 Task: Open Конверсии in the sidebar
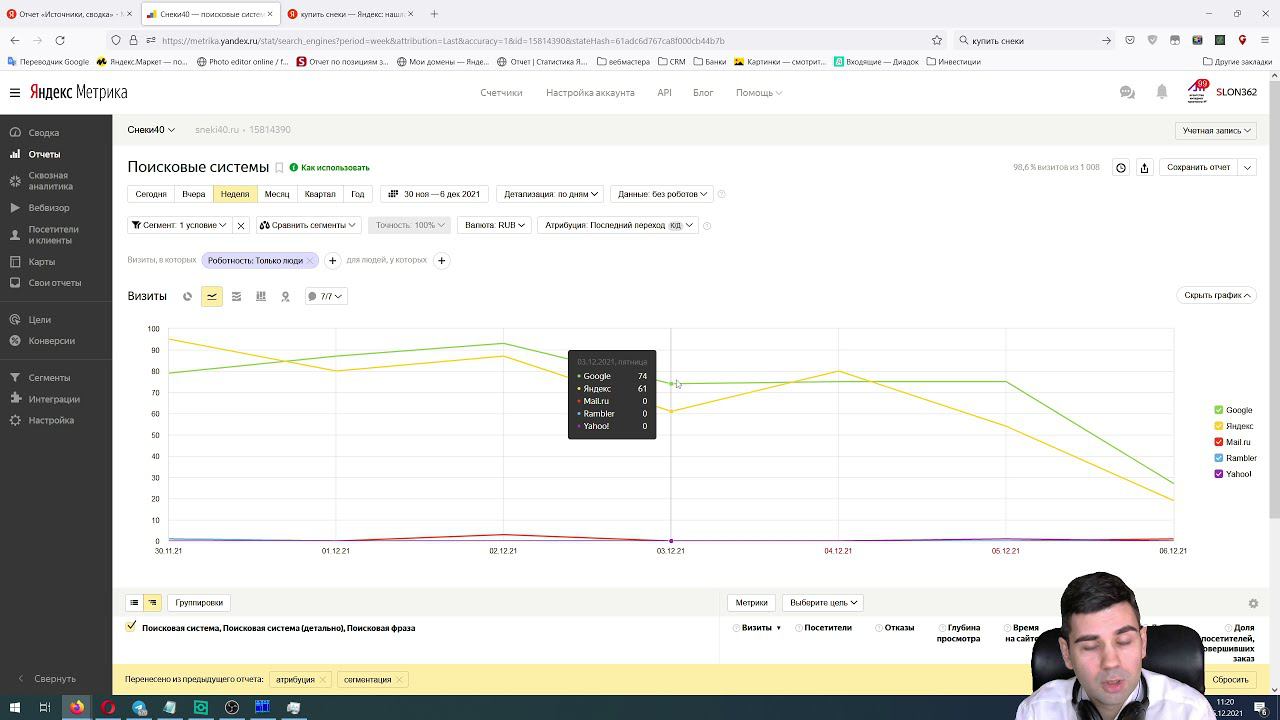(52, 341)
